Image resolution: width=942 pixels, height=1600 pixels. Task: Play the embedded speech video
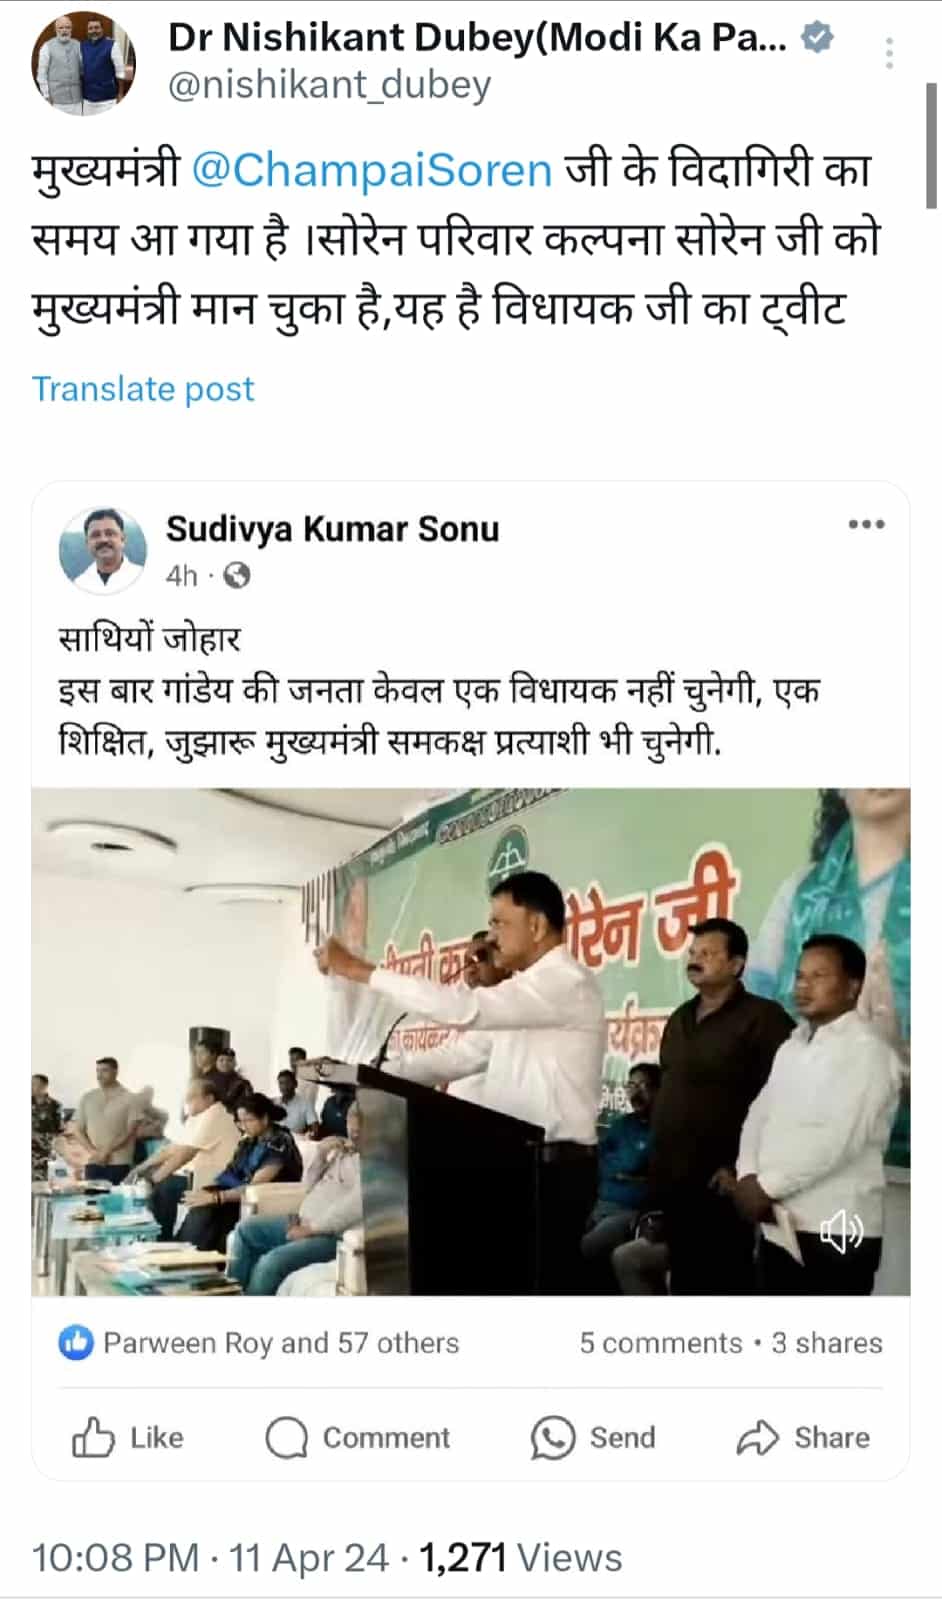click(x=471, y=1042)
